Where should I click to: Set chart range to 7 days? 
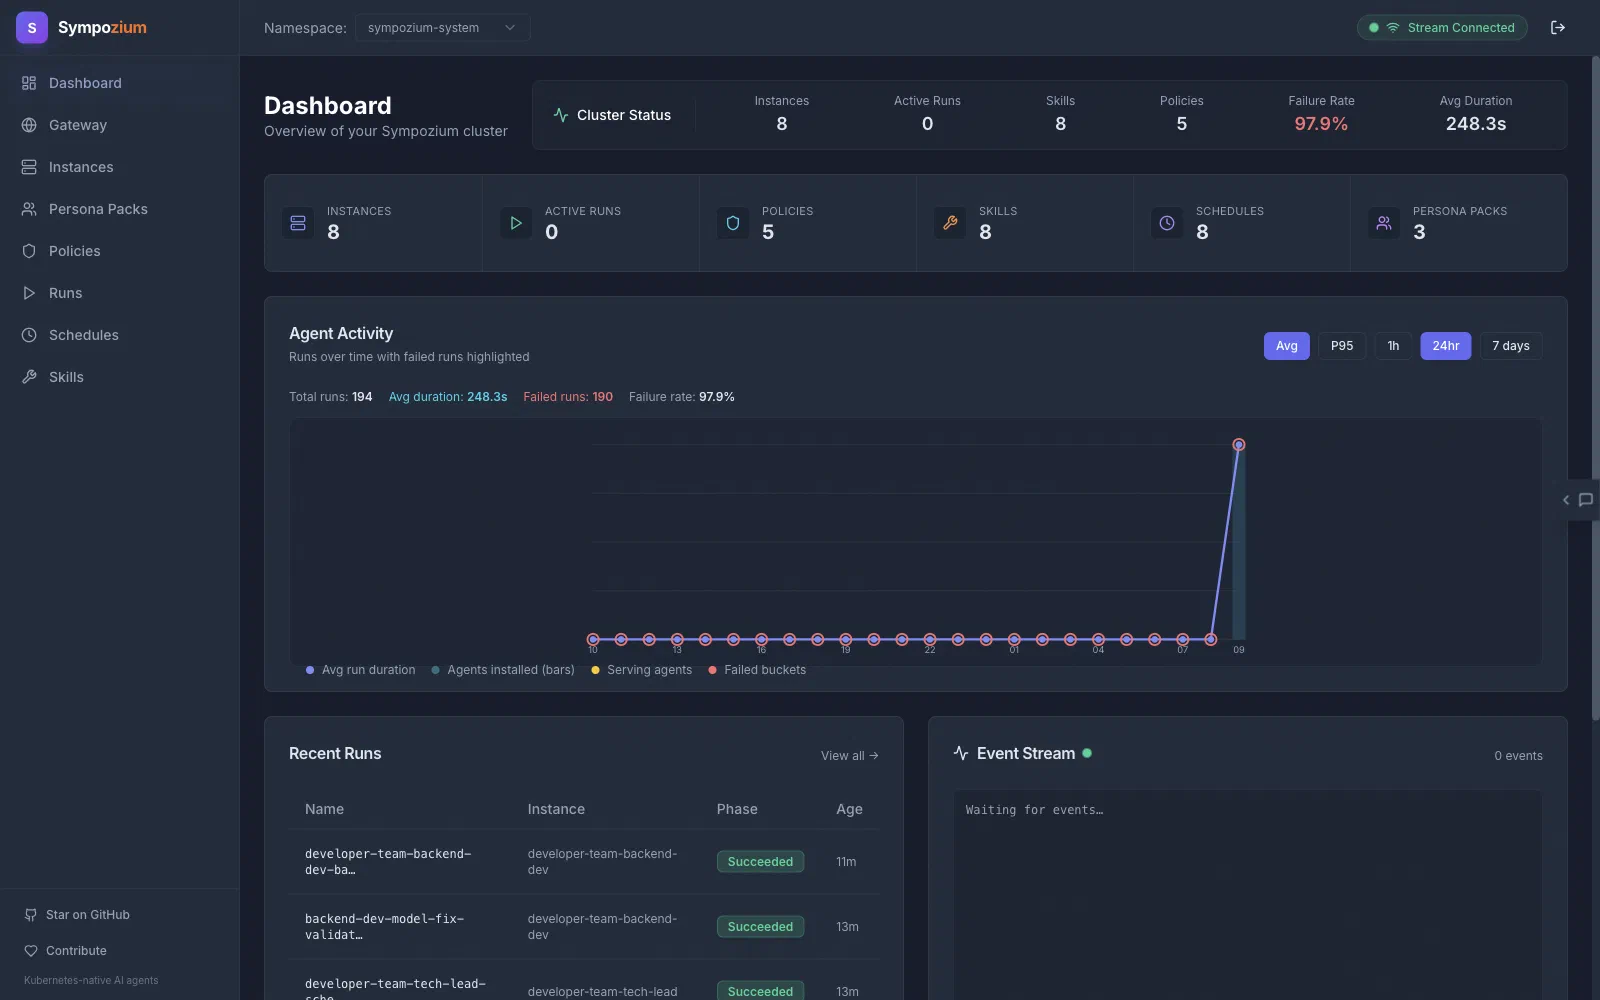pos(1511,346)
